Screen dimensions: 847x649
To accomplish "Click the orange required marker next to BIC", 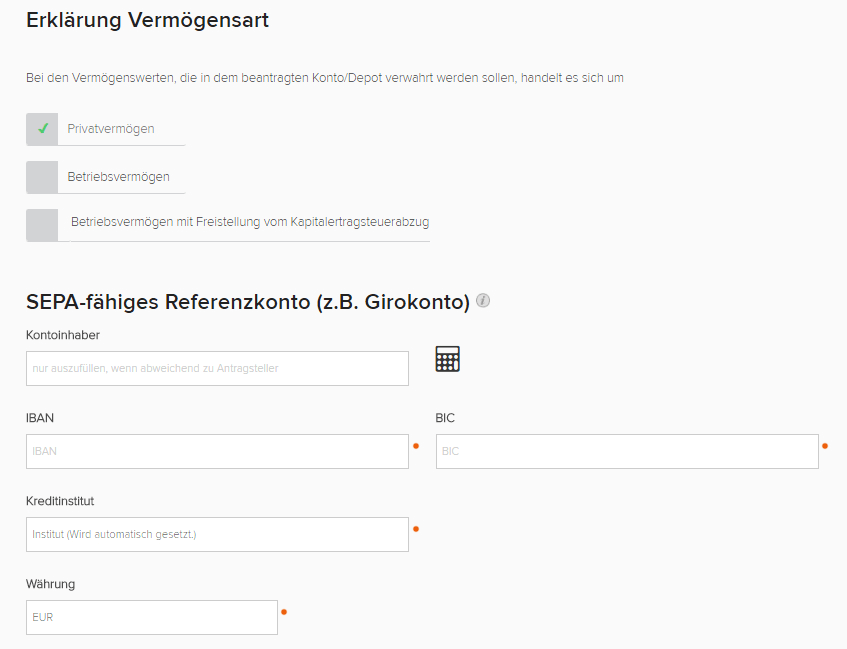I will pos(825,445).
